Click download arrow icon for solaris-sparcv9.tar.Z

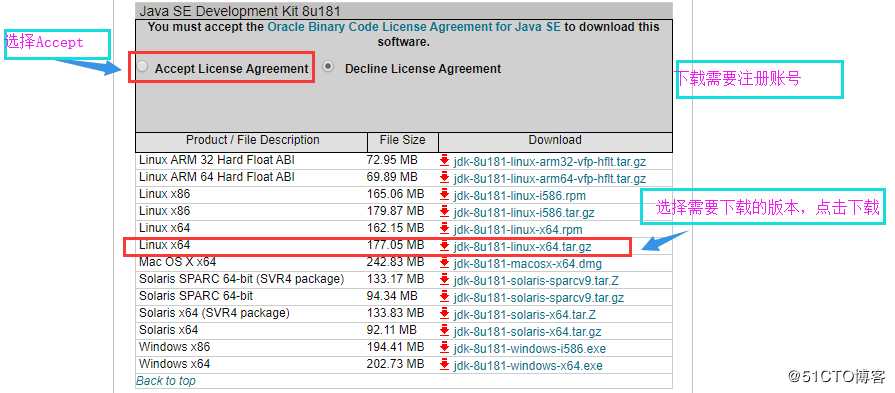coord(445,280)
